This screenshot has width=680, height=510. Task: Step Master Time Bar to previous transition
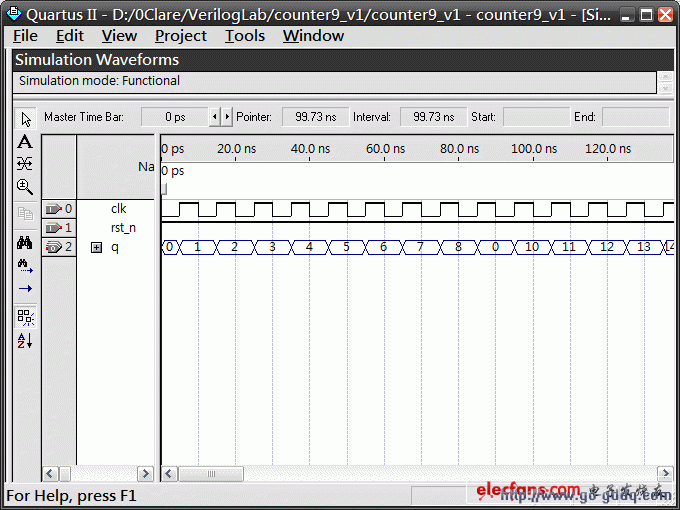coord(213,117)
